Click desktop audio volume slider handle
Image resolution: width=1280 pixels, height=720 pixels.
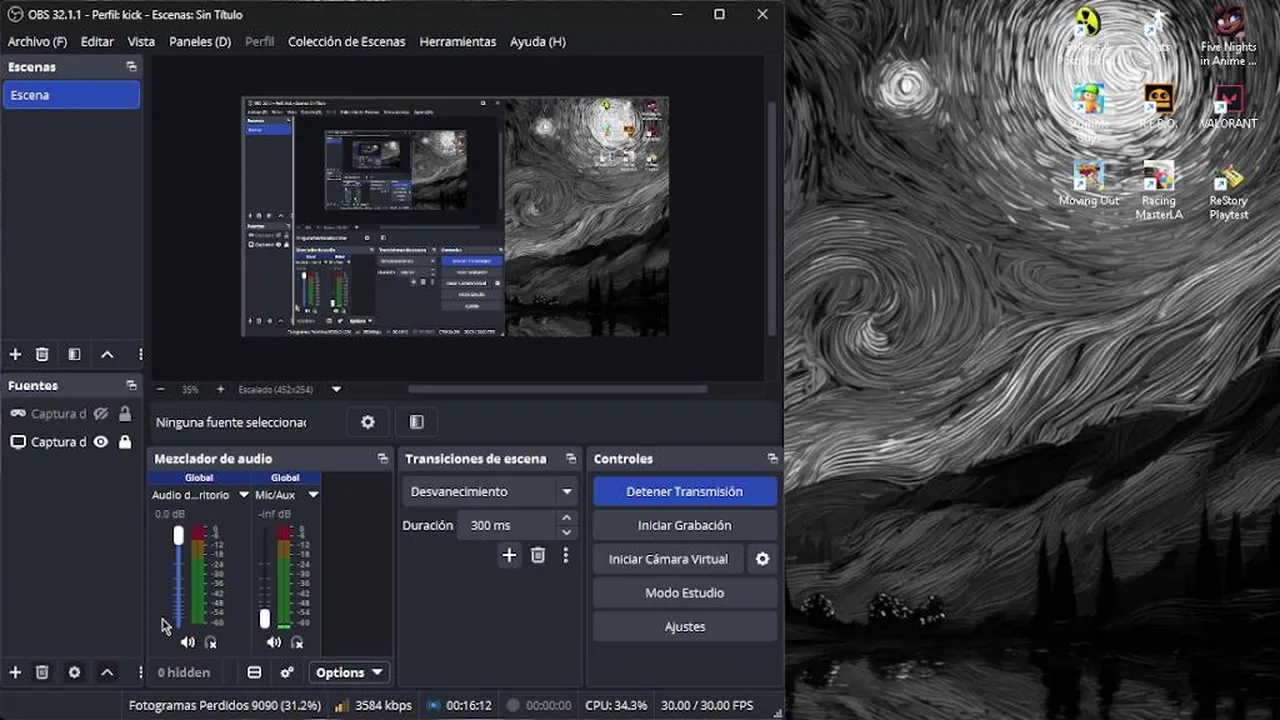point(179,535)
